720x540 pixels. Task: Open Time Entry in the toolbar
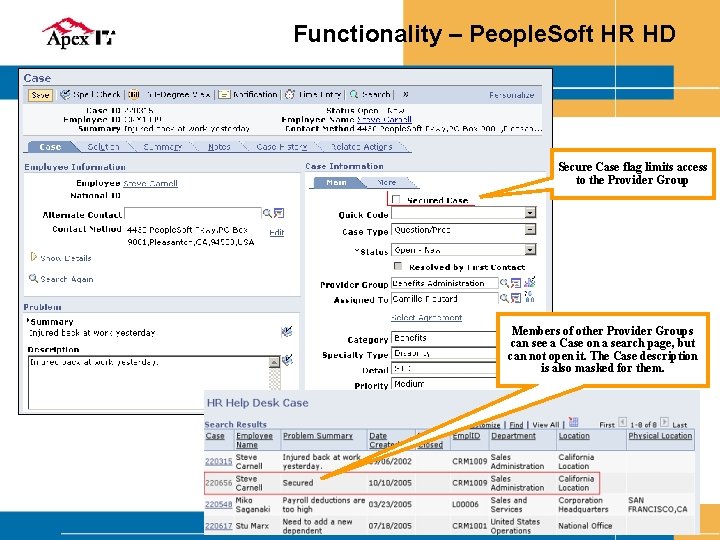pos(313,95)
